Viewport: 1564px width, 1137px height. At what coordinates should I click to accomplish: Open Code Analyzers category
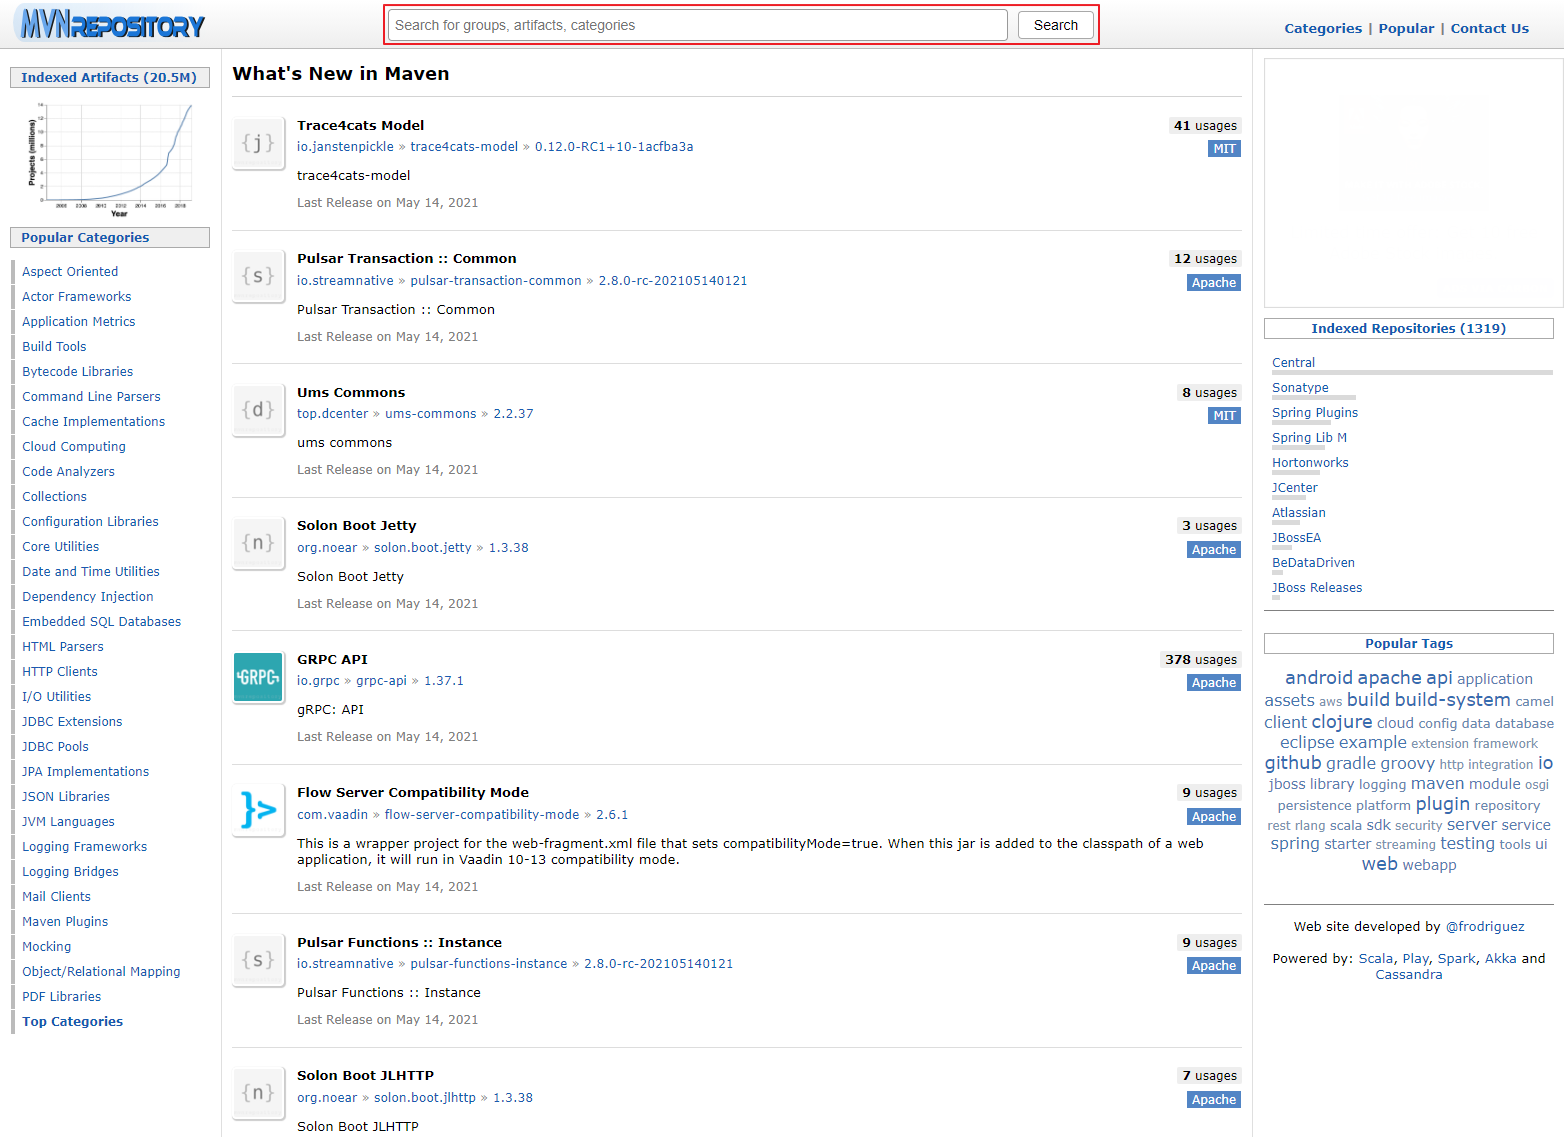point(68,471)
